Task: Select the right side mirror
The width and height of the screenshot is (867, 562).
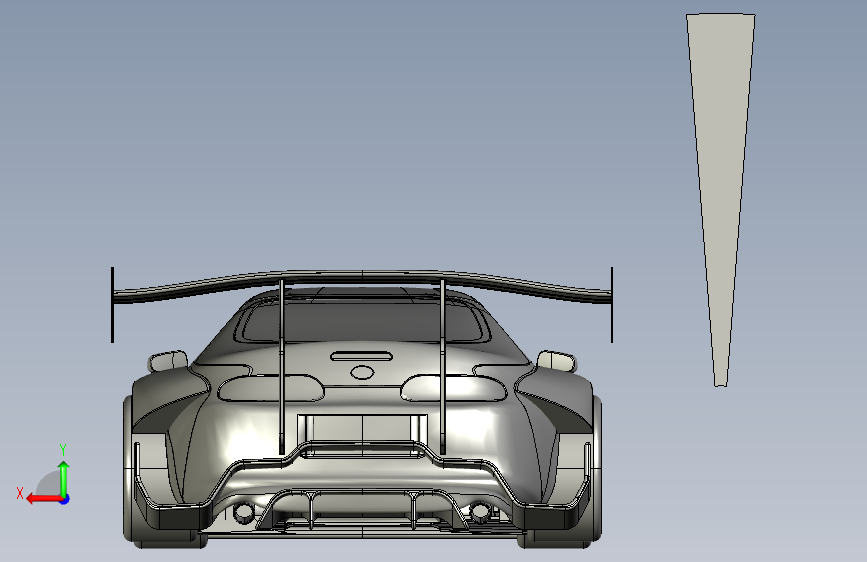Action: (557, 361)
